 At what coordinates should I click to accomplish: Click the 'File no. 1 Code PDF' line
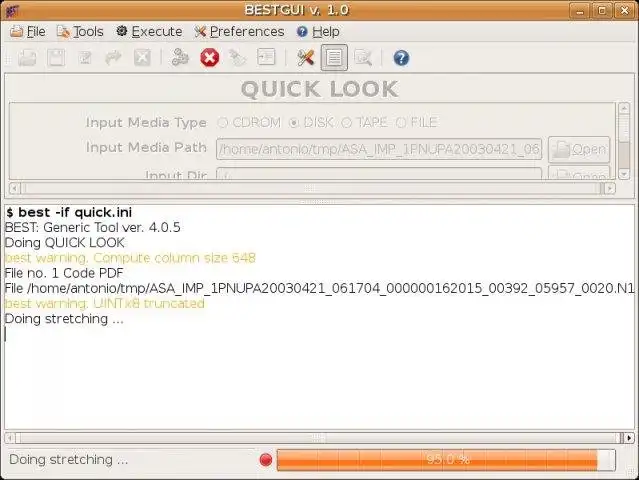pos(64,273)
